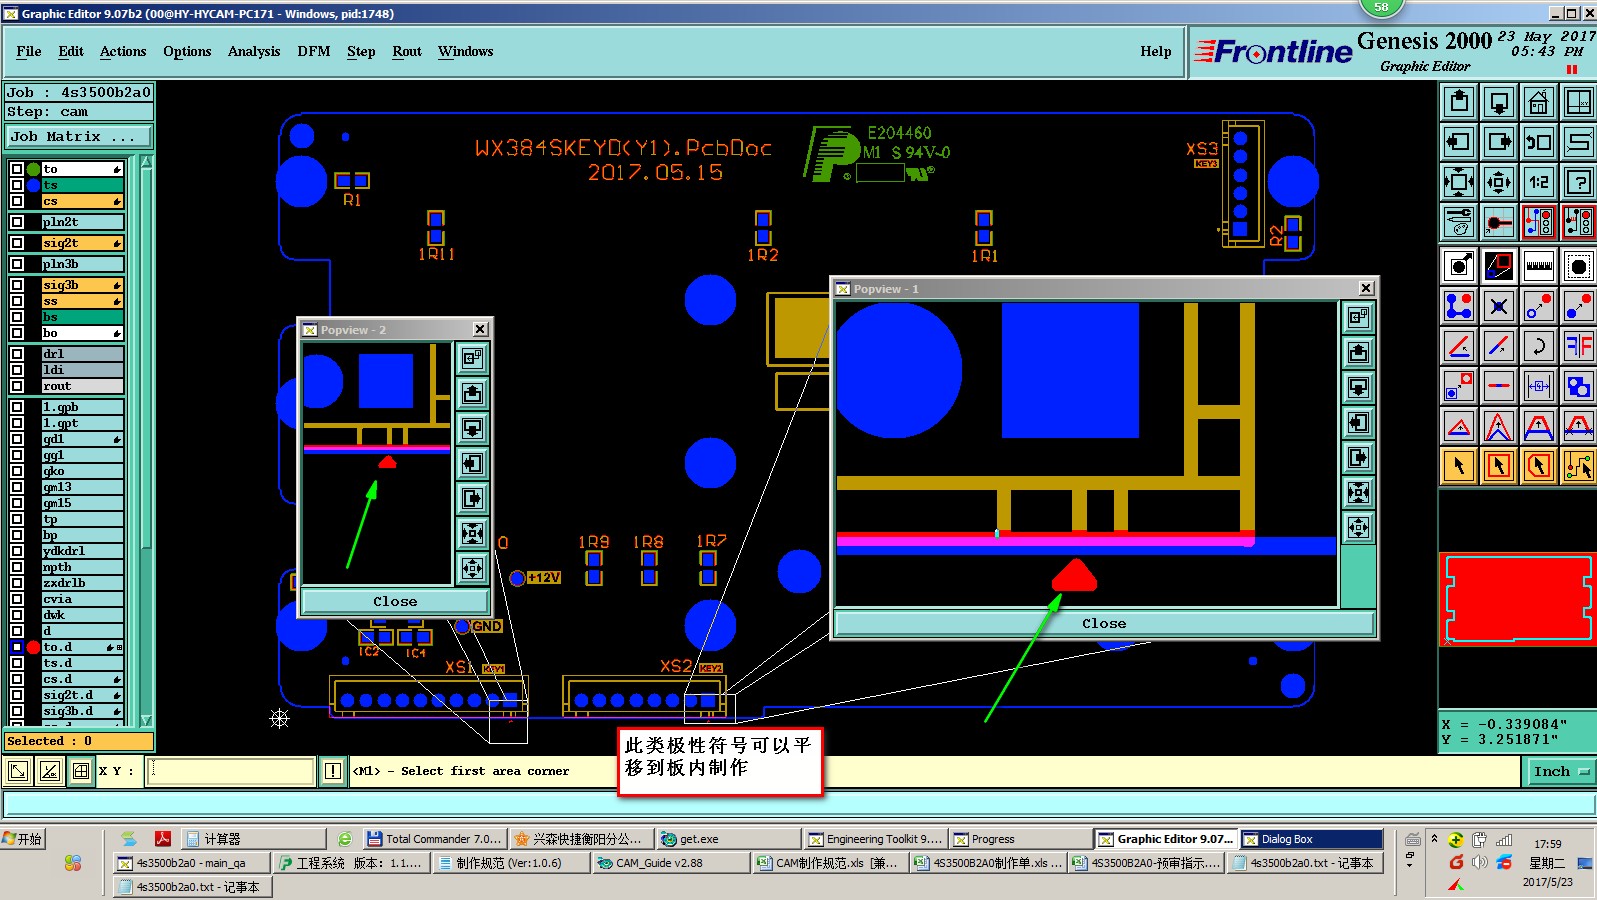Toggle the checkbox for layer 'rout'
Viewport: 1597px width, 900px height.
(x=17, y=386)
